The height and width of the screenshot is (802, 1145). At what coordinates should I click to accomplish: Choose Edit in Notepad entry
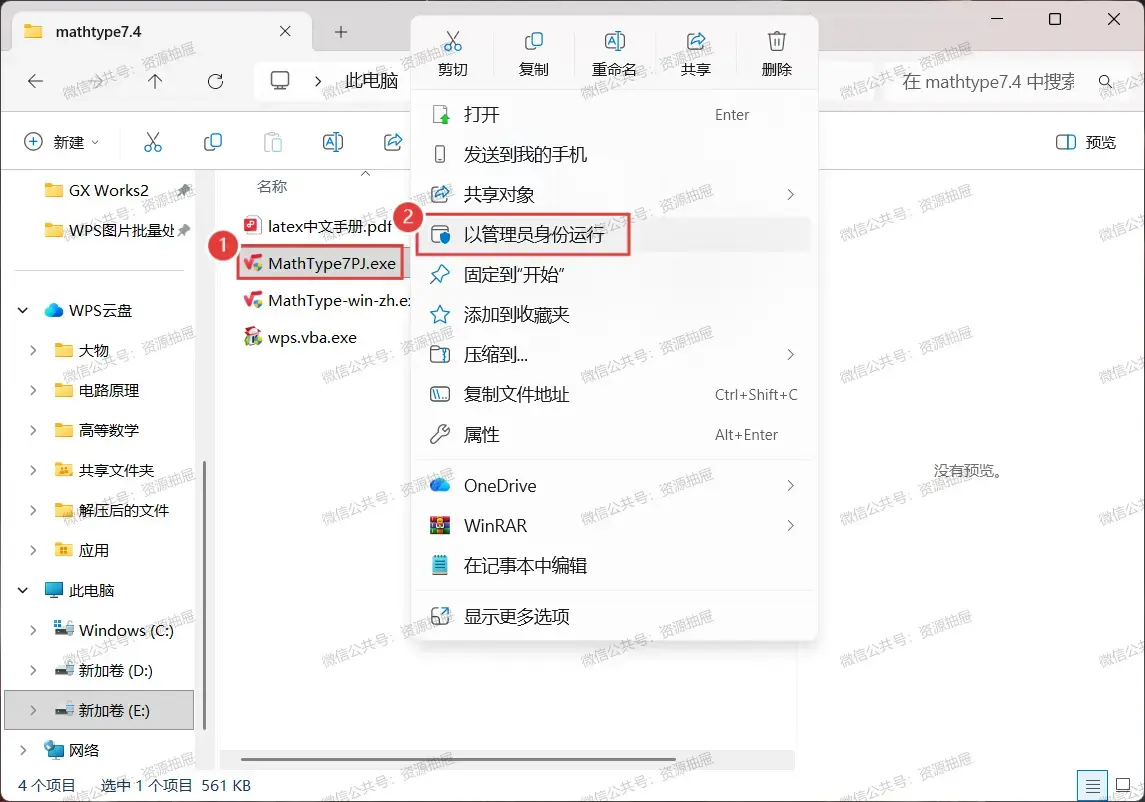click(x=614, y=565)
